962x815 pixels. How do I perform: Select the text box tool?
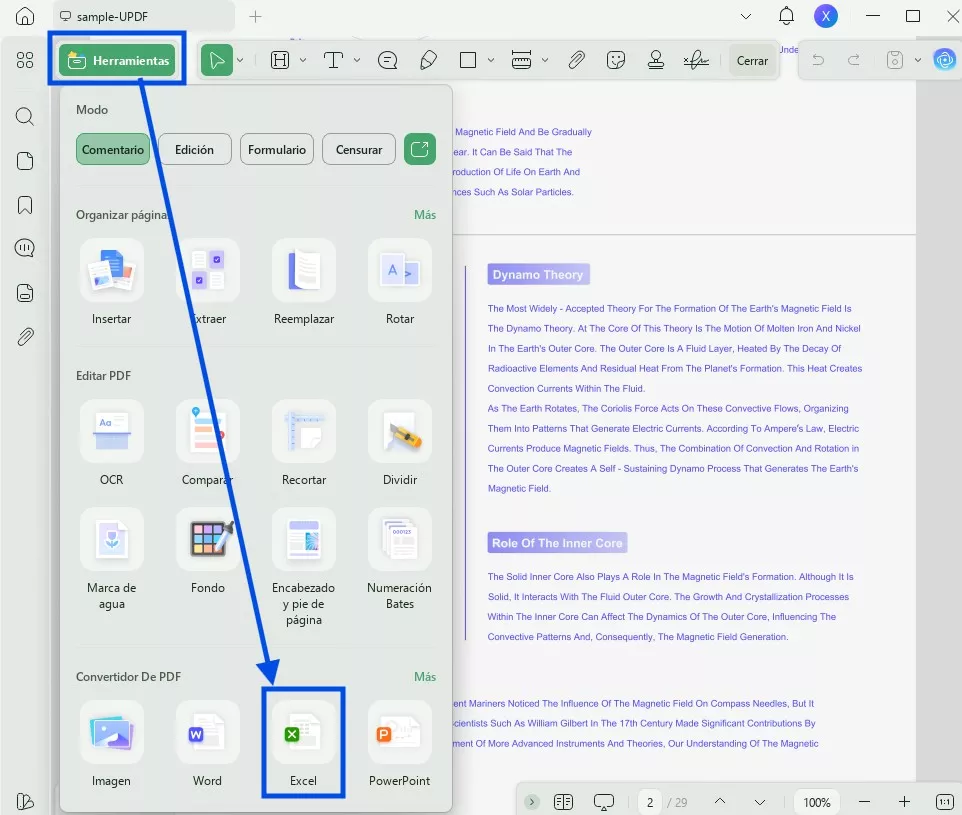tap(333, 60)
